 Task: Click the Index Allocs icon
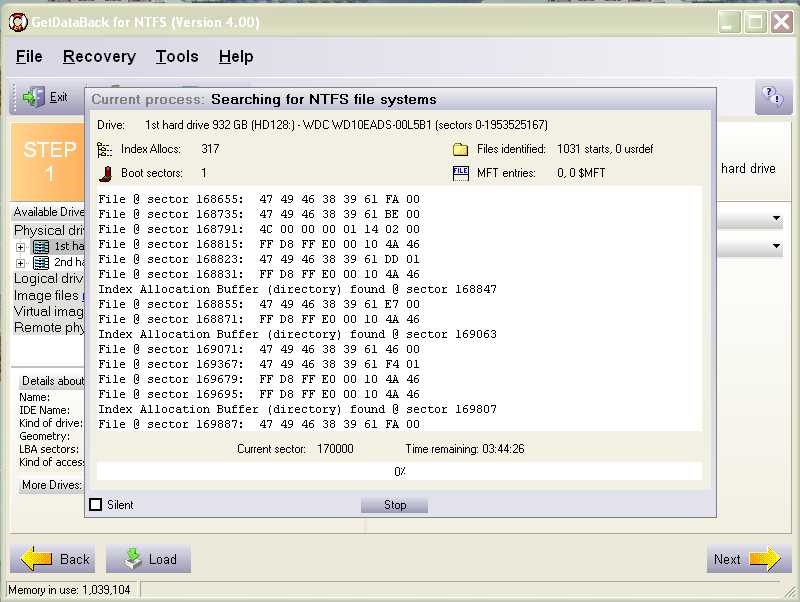pos(105,150)
